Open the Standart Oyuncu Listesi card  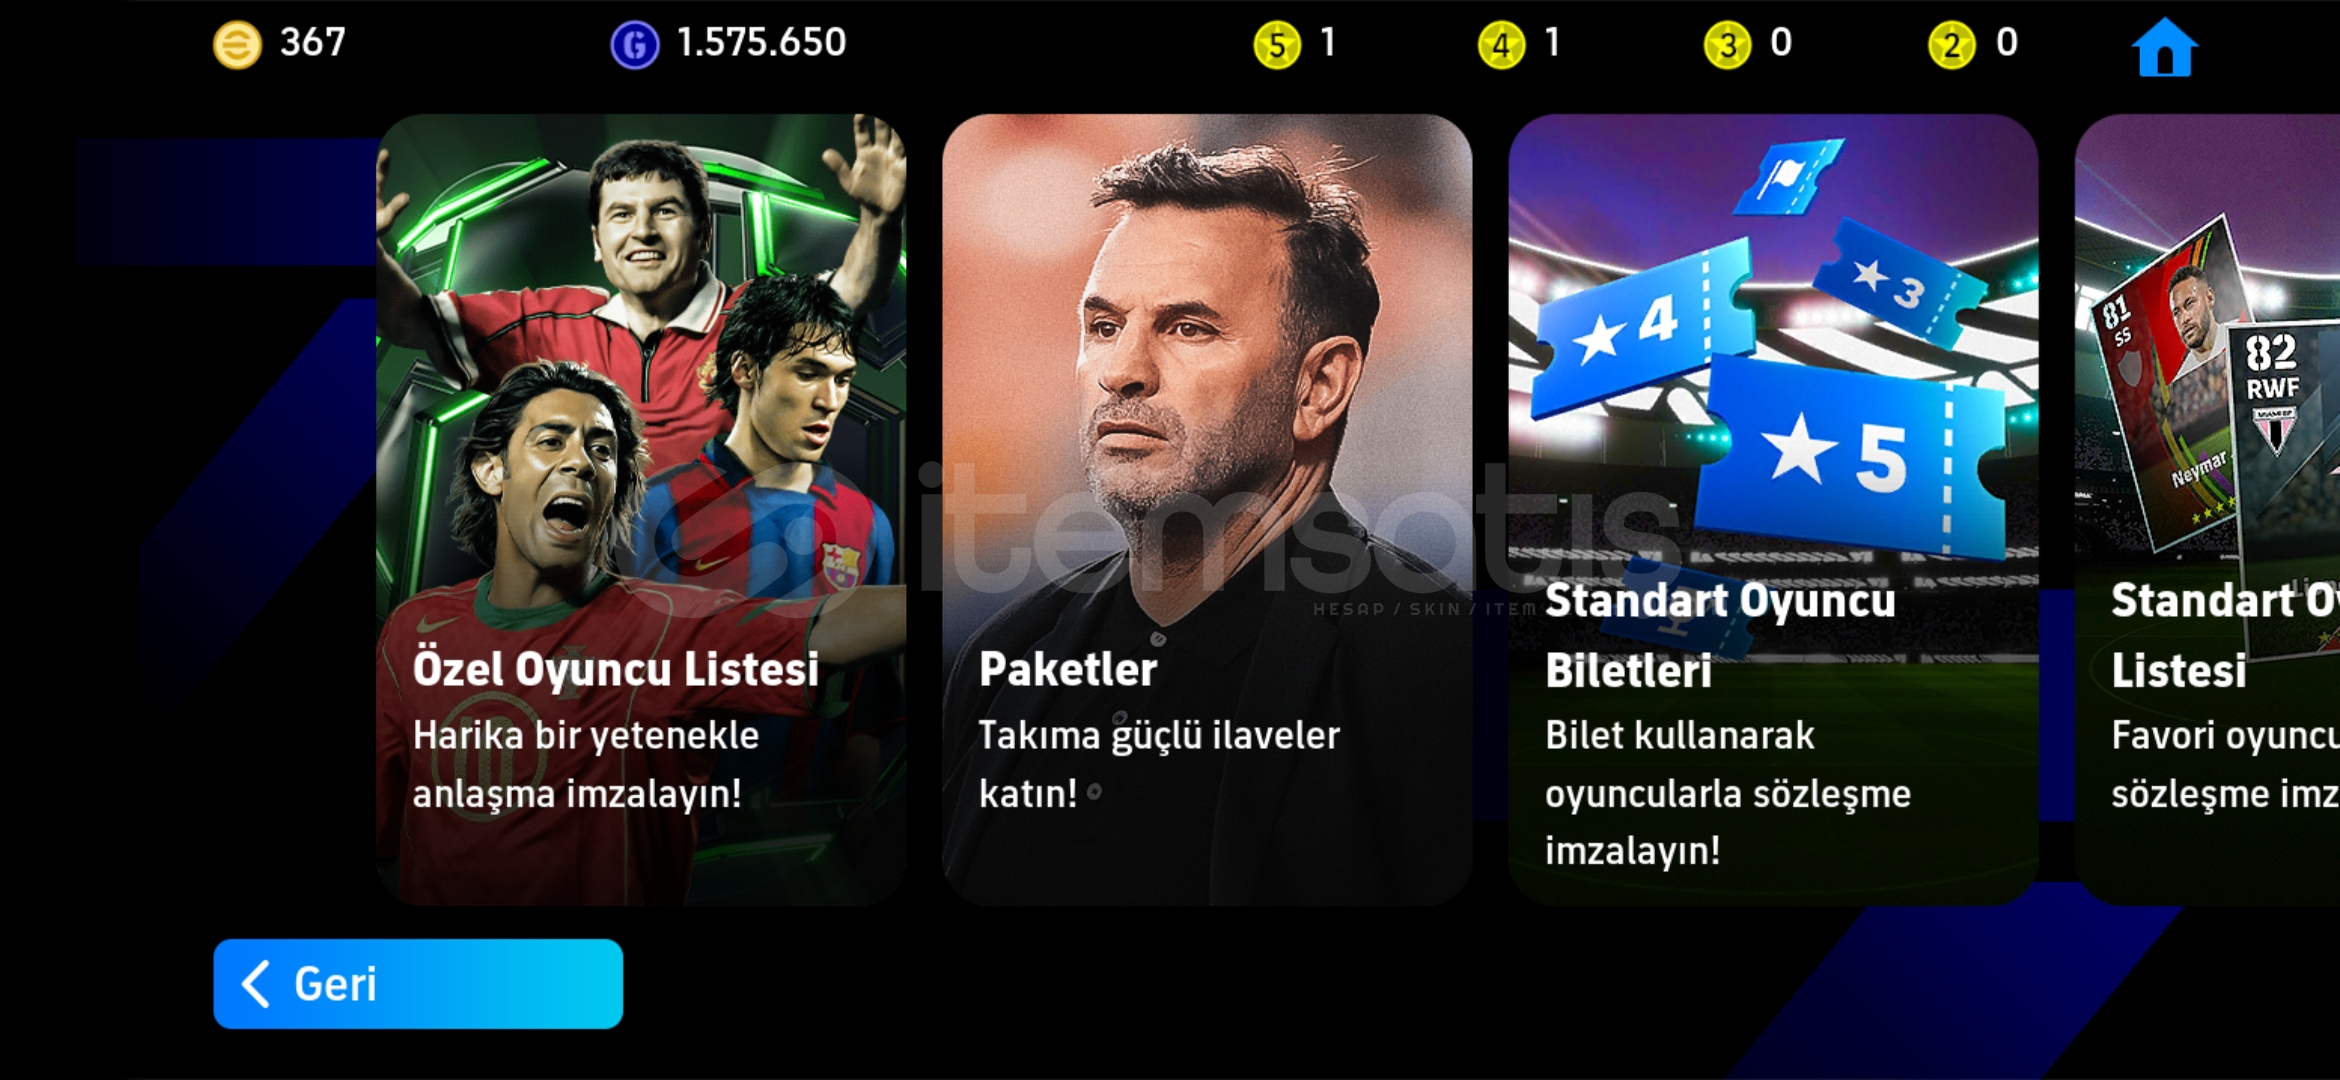click(x=2207, y=510)
